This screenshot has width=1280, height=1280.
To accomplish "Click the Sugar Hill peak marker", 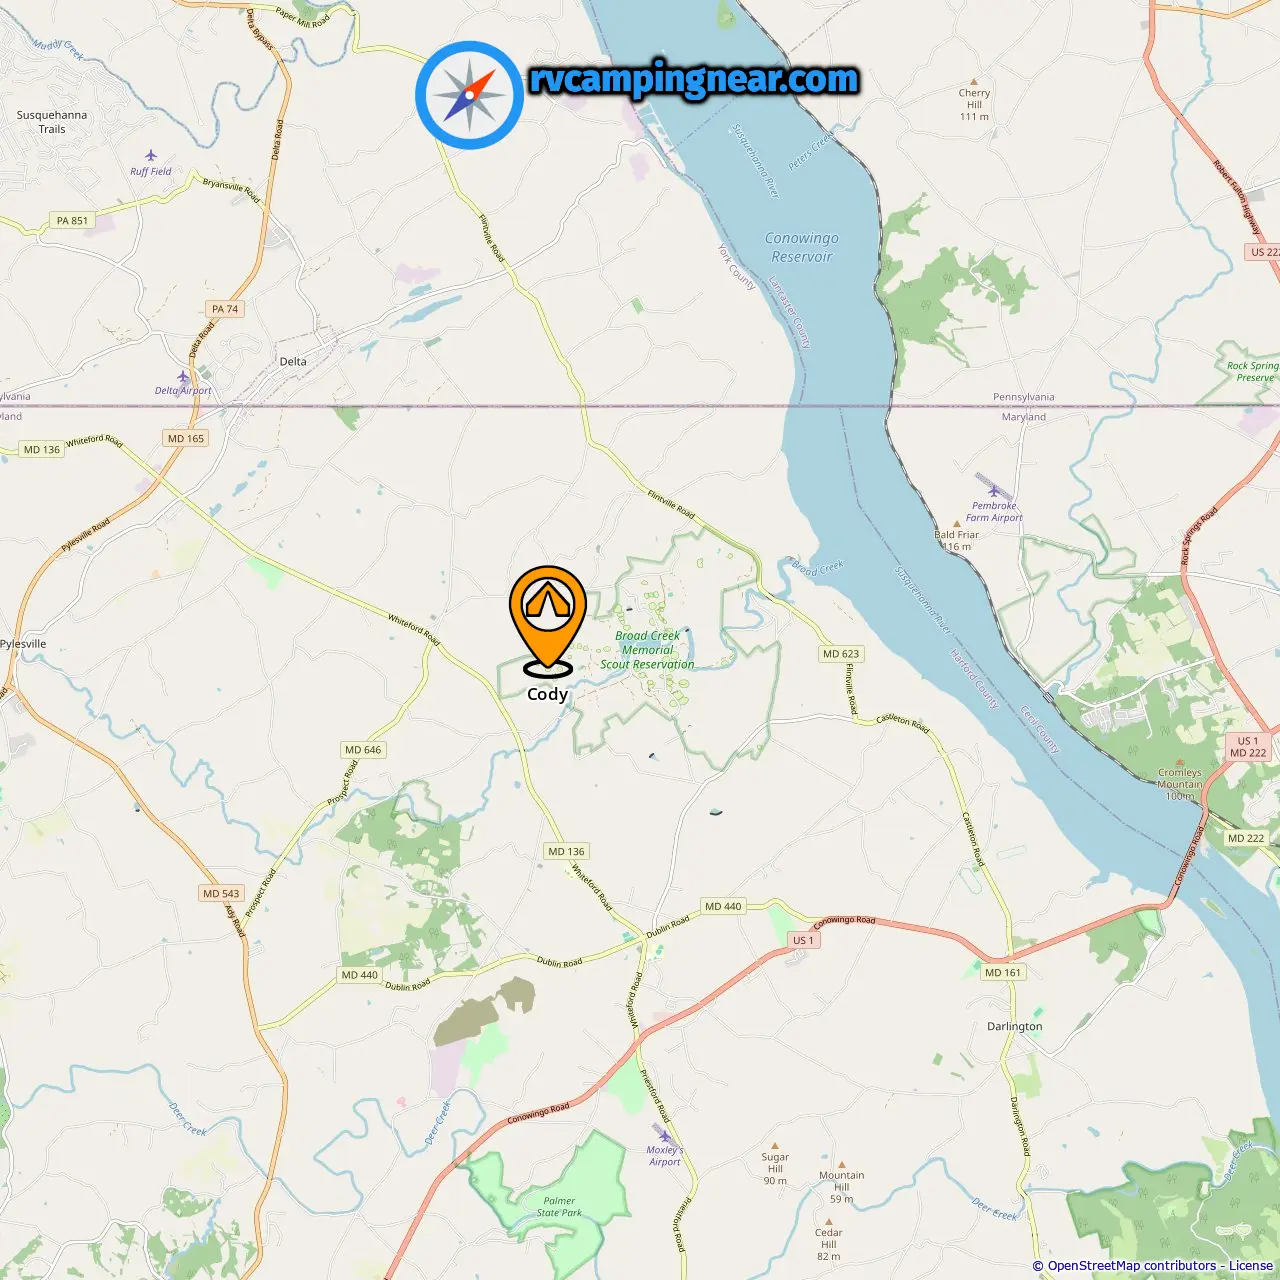I will pos(775,1145).
